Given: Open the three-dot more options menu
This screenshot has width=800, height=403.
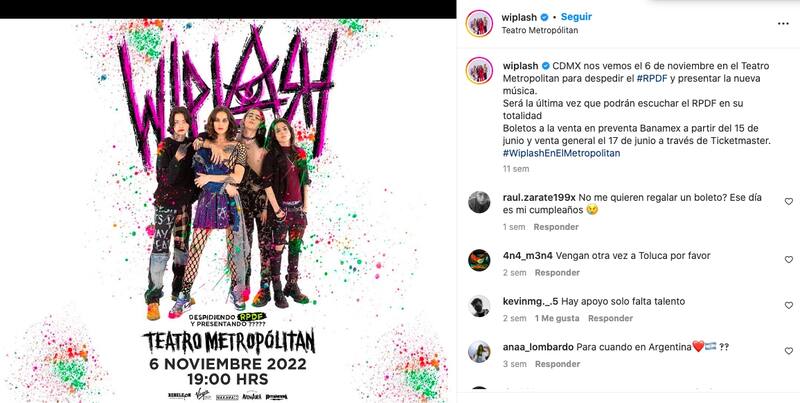Looking at the screenshot, I should coord(783,24).
